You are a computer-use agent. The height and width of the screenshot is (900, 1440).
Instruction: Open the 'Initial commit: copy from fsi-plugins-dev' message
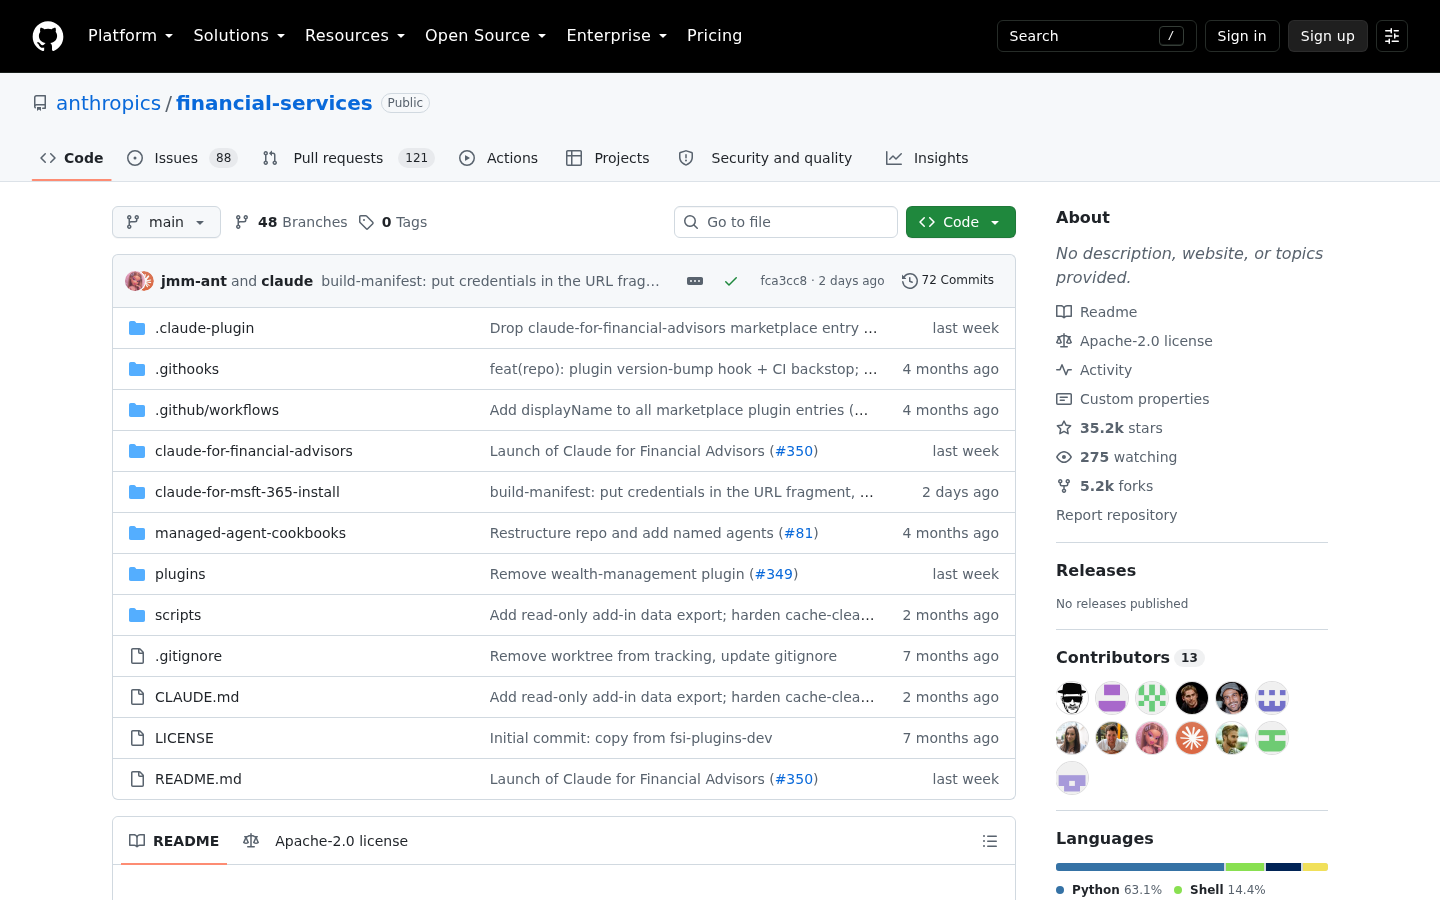pyautogui.click(x=631, y=738)
